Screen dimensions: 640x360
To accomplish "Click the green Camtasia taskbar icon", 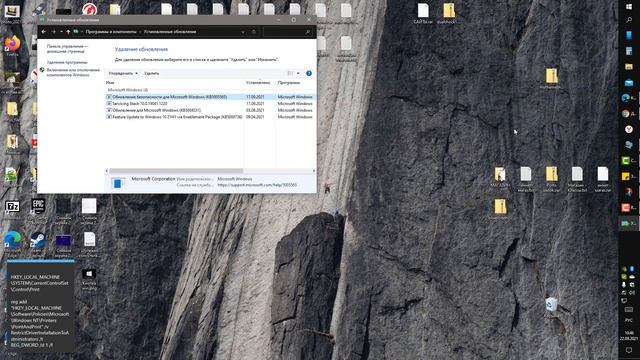I will tap(626, 160).
